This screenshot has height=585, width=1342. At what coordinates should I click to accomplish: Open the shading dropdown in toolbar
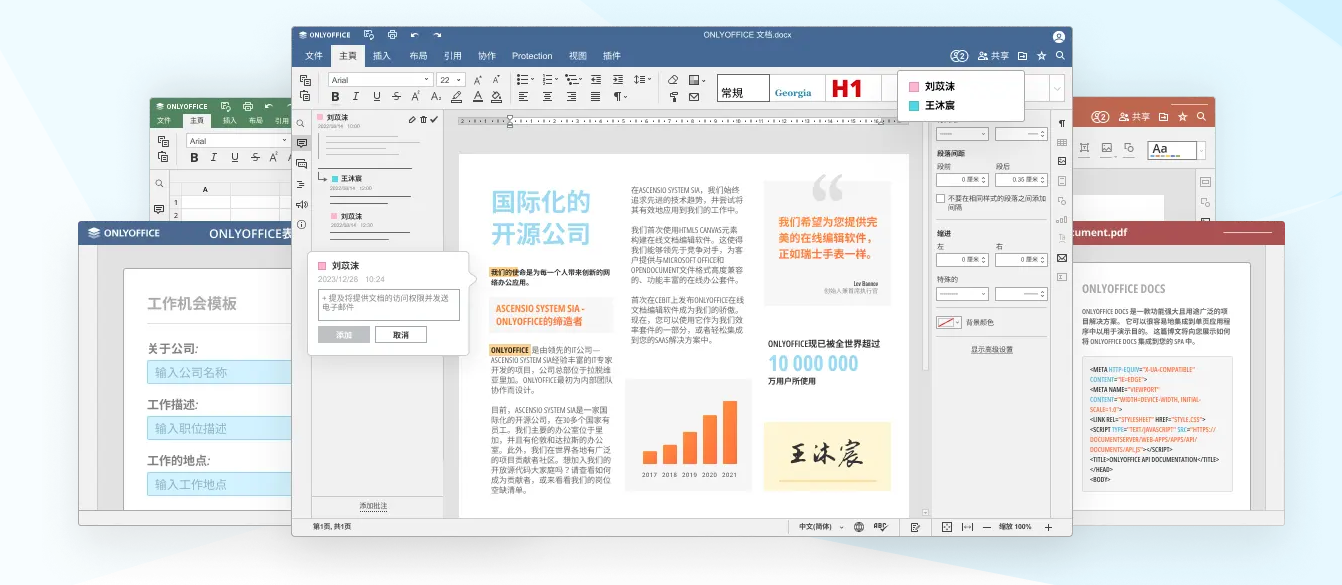coord(705,80)
